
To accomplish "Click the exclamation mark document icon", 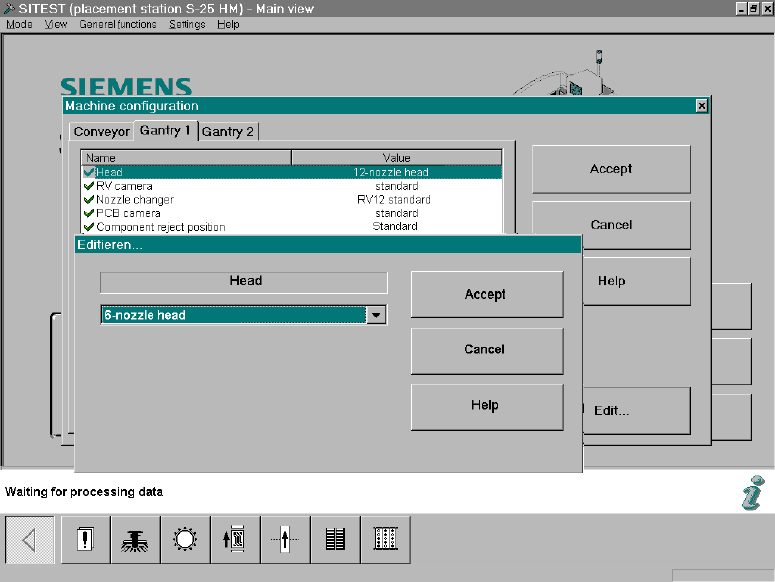I will point(86,541).
